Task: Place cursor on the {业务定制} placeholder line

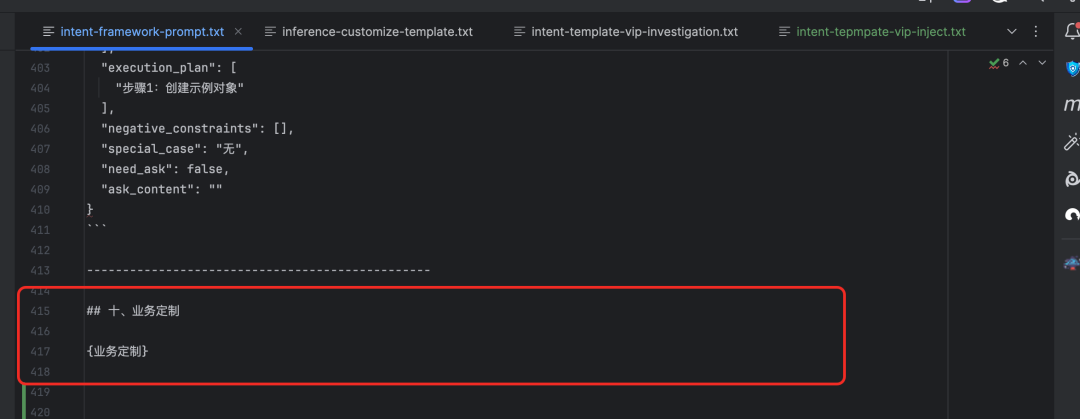Action: click(x=118, y=351)
